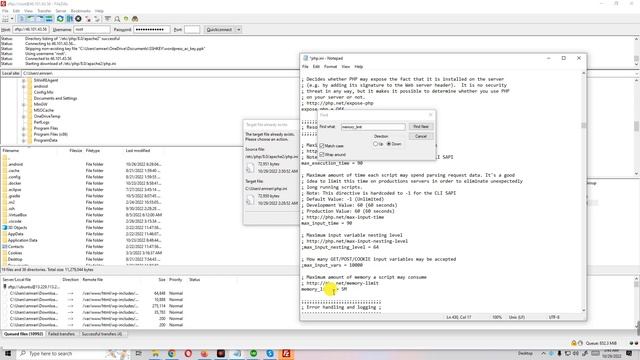Toggle synchronized browsing icon
This screenshot has height=360, width=640.
(126, 19)
